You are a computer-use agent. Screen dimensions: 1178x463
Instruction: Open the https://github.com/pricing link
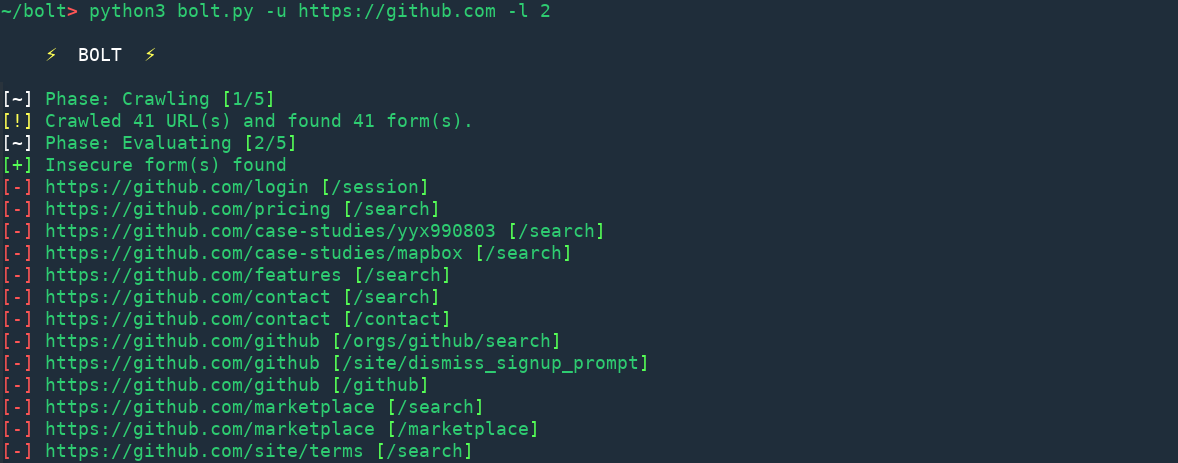[188, 209]
